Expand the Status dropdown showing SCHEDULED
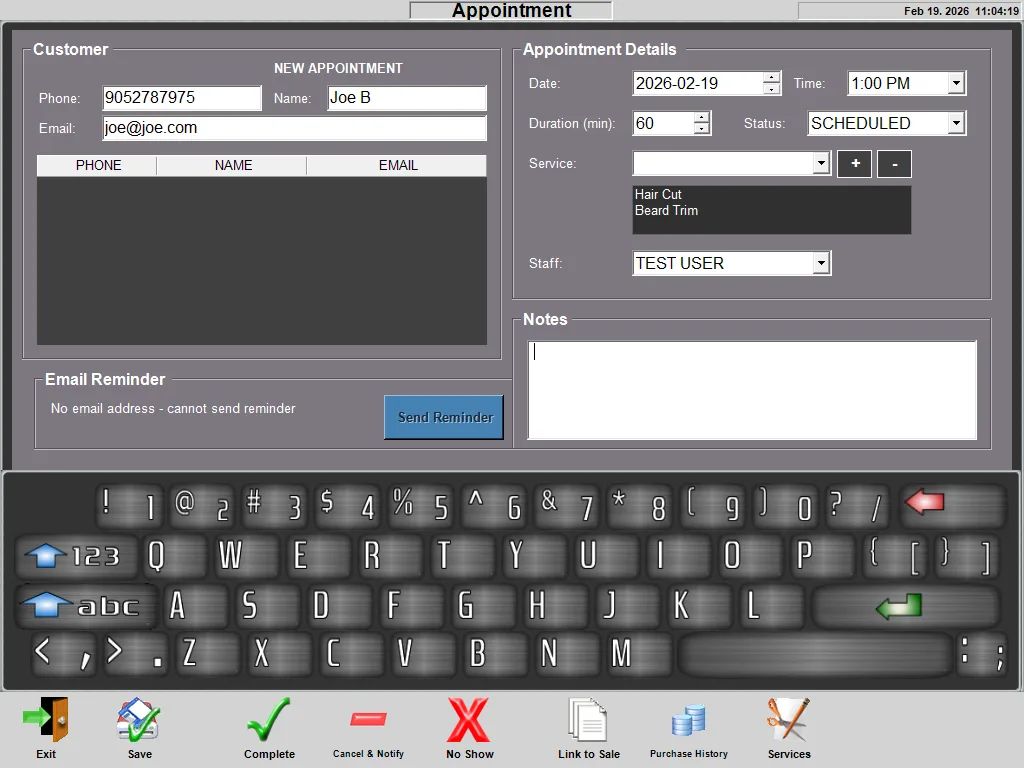Viewport: 1024px width, 768px height. point(956,124)
